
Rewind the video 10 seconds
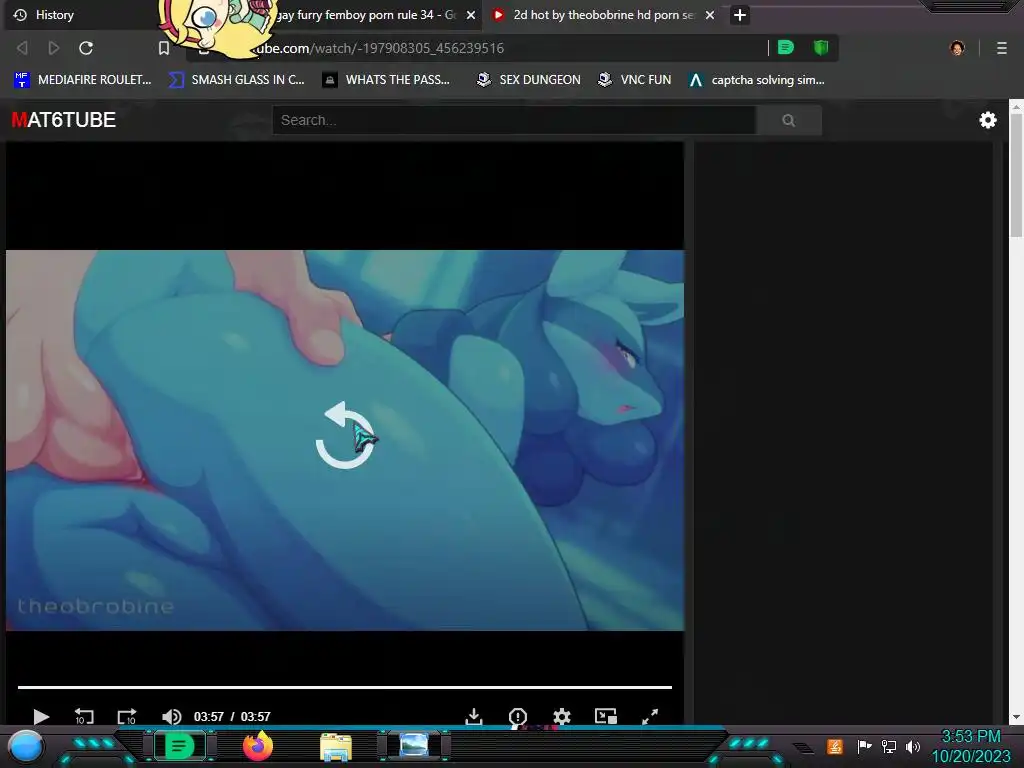84,716
